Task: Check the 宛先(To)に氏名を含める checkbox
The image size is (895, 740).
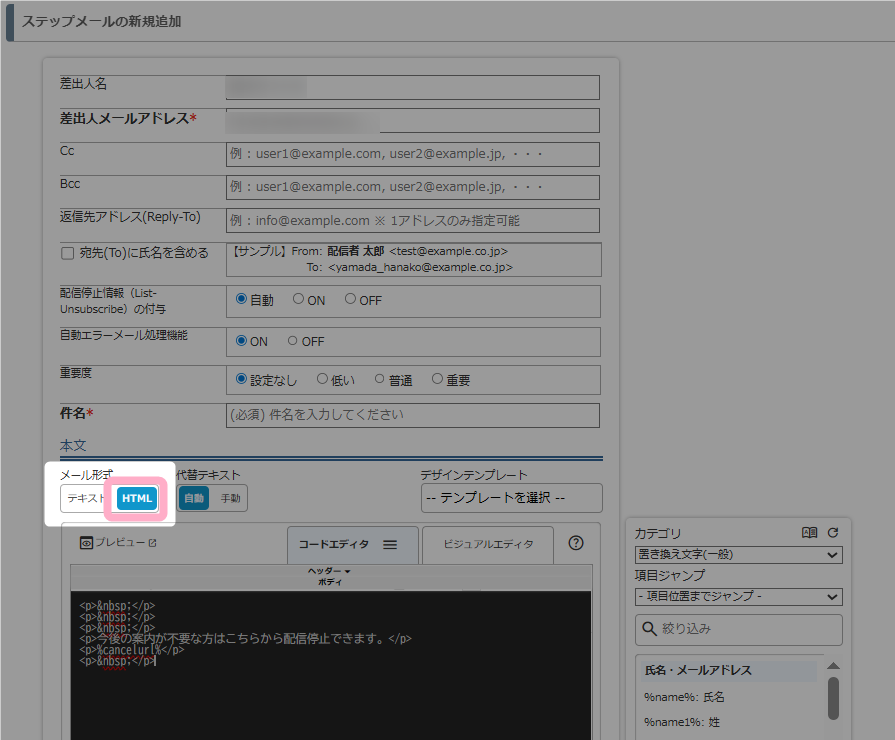Action: coord(68,254)
